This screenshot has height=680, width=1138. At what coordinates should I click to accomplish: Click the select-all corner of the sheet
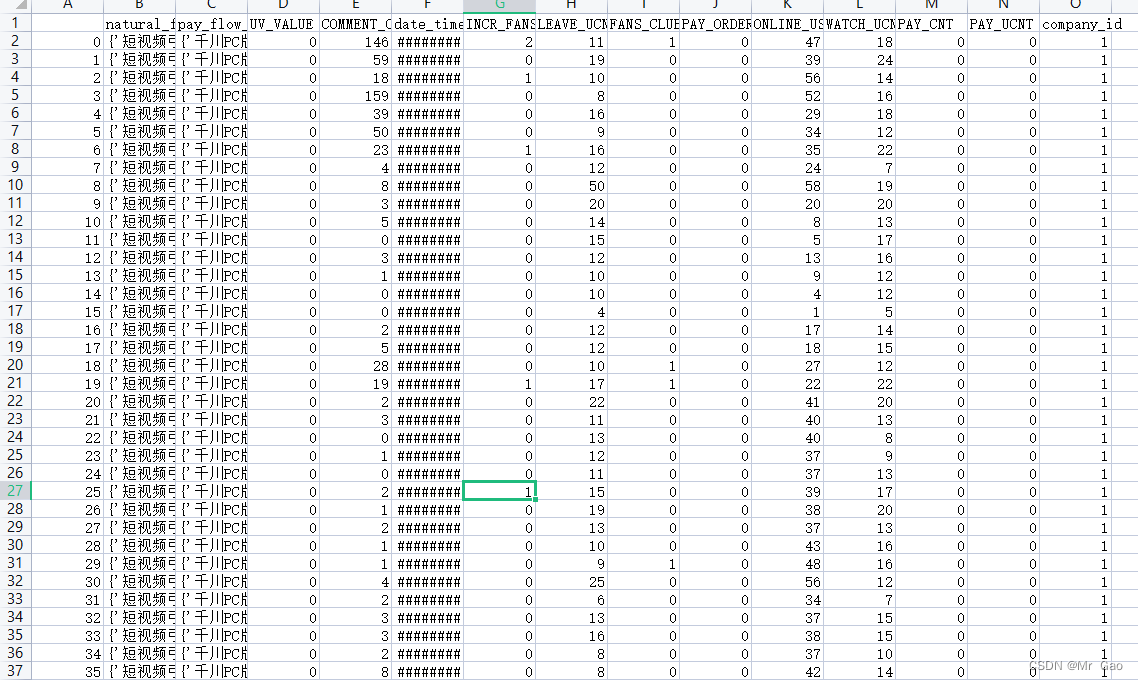(x=15, y=5)
